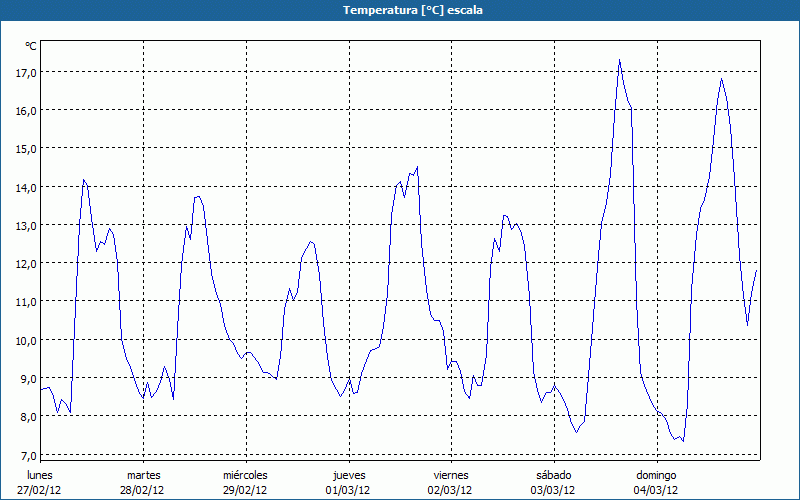This screenshot has height=500, width=800.
Task: Click the "Temperatura [°C] escala" chart title
Action: pos(400,10)
